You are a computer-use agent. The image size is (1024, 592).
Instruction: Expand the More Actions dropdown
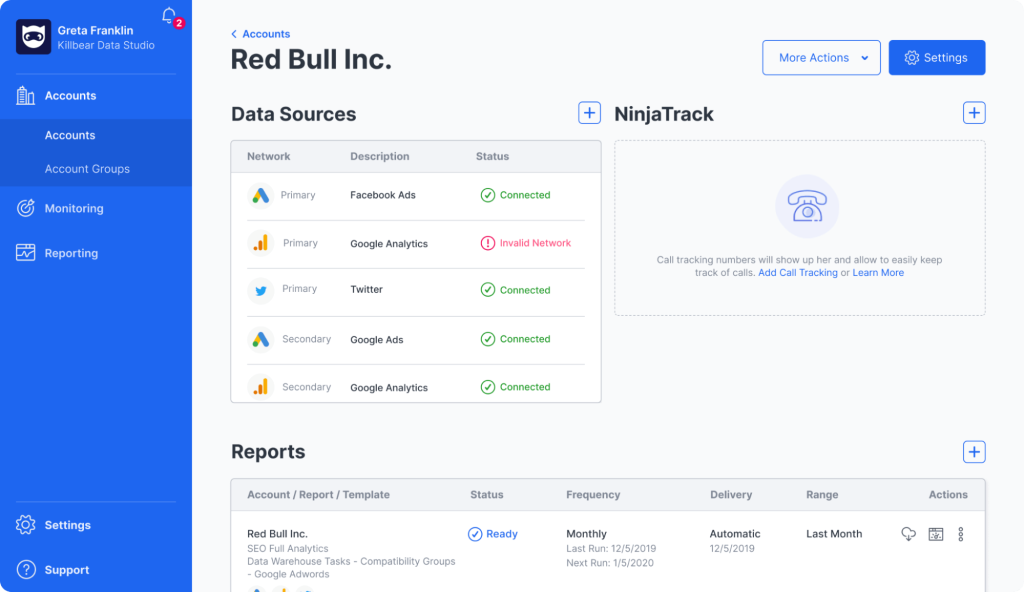tap(821, 58)
